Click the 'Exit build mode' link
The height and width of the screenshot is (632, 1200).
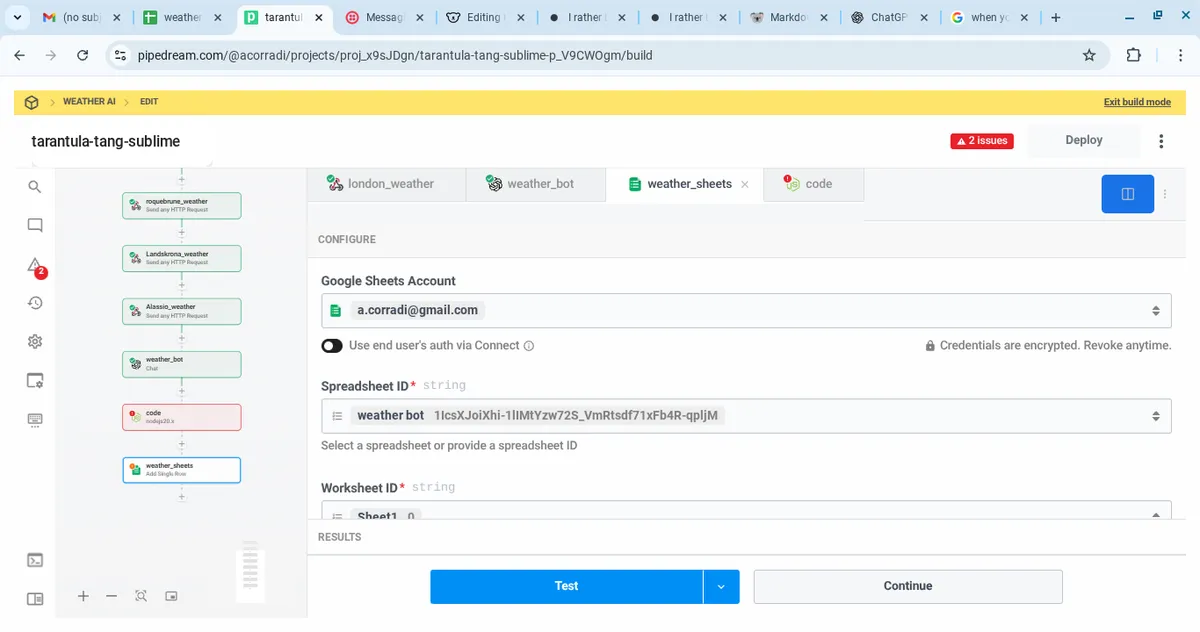[1136, 102]
